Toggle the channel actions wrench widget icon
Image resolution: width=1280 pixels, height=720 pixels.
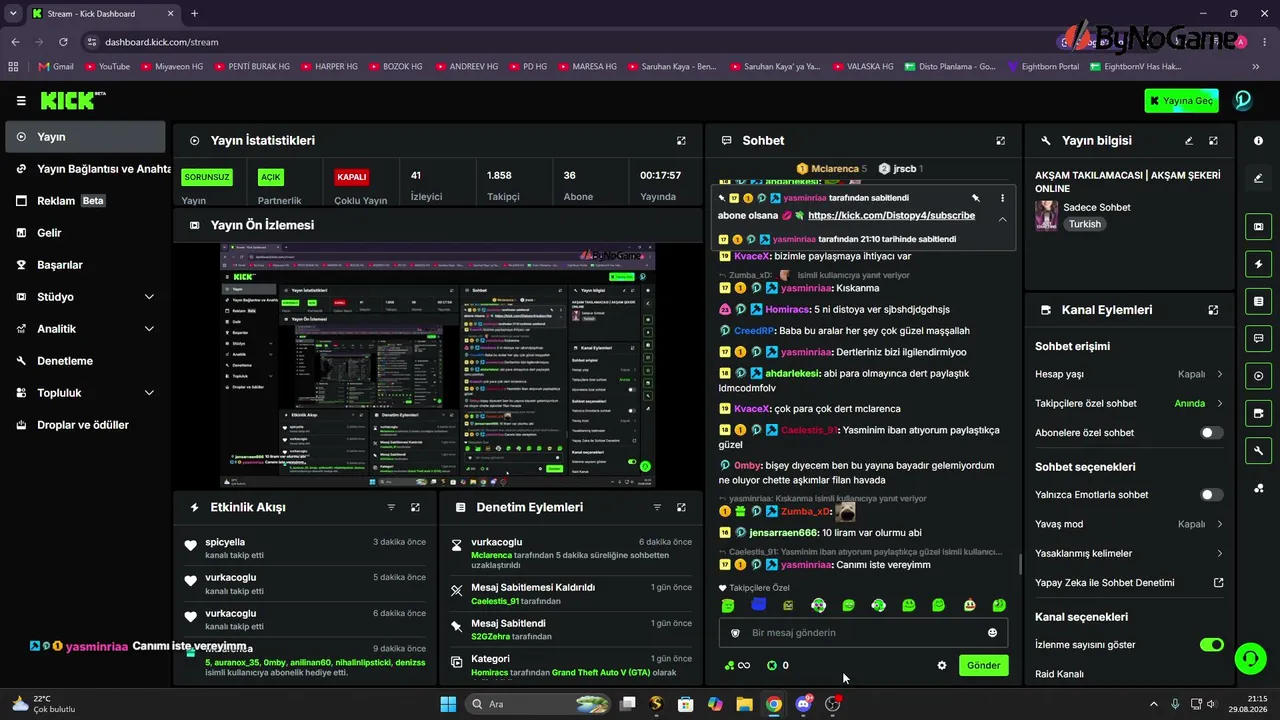pos(1258,451)
